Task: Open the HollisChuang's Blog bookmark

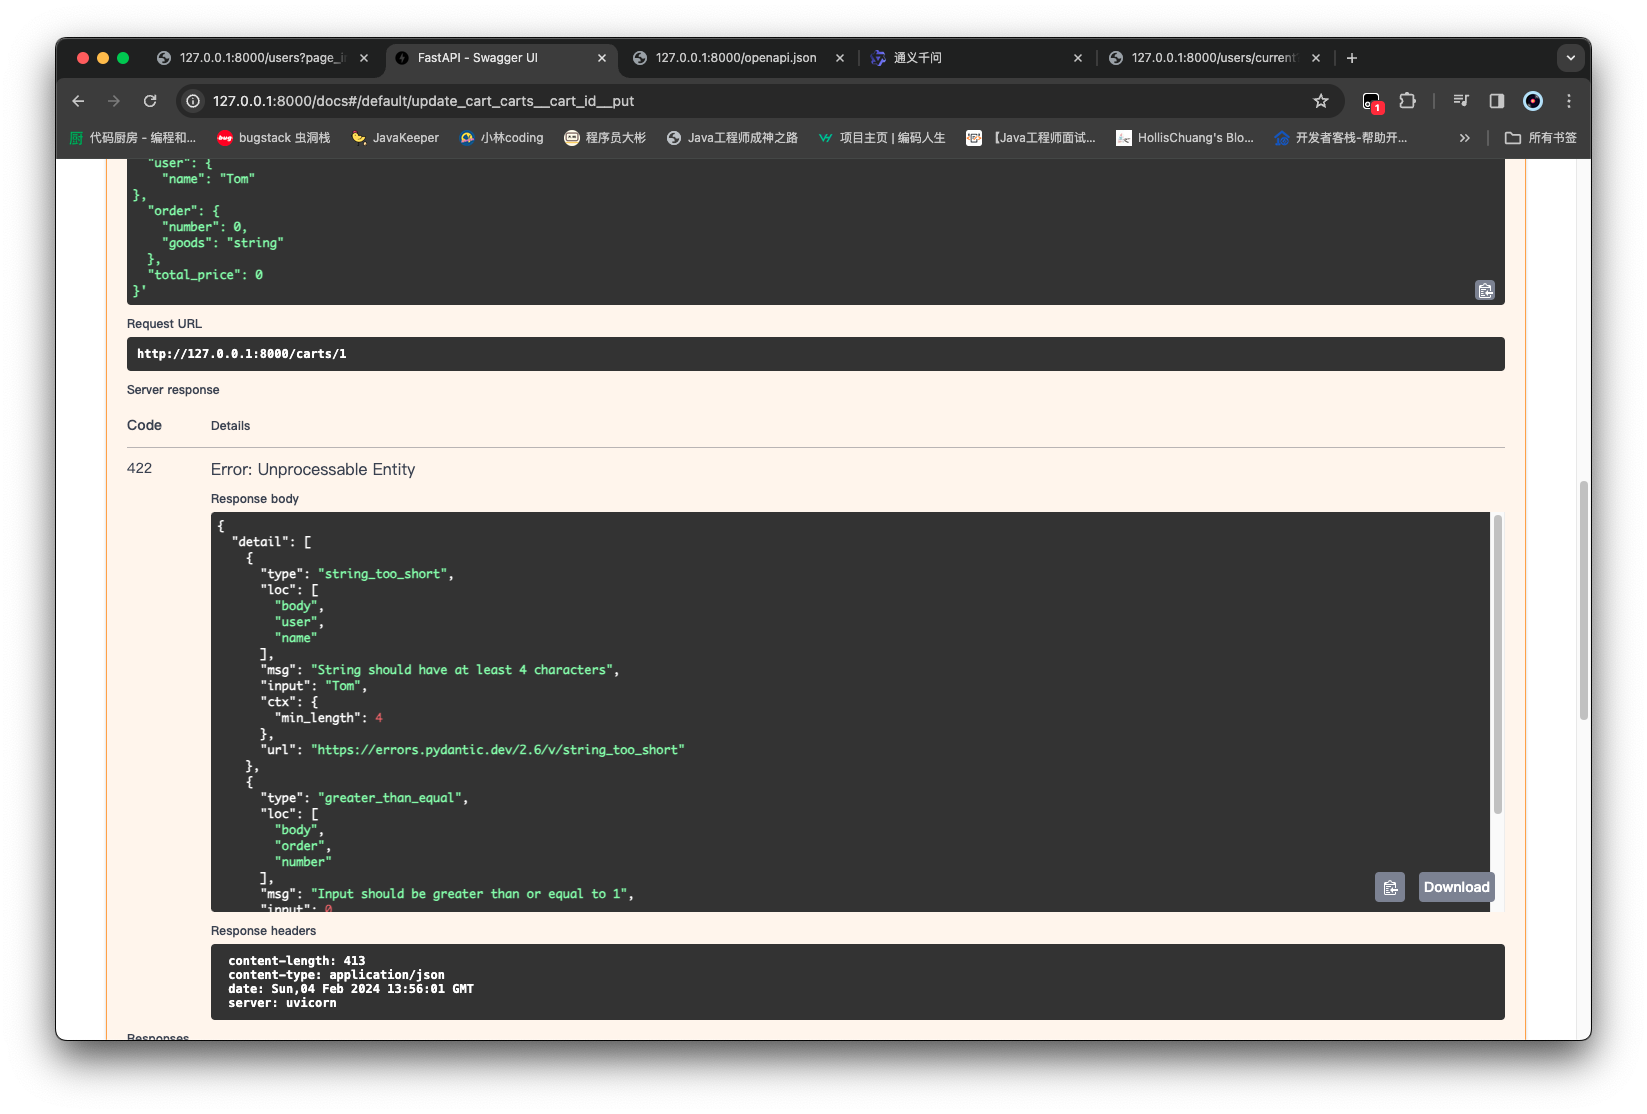Action: click(x=1185, y=138)
